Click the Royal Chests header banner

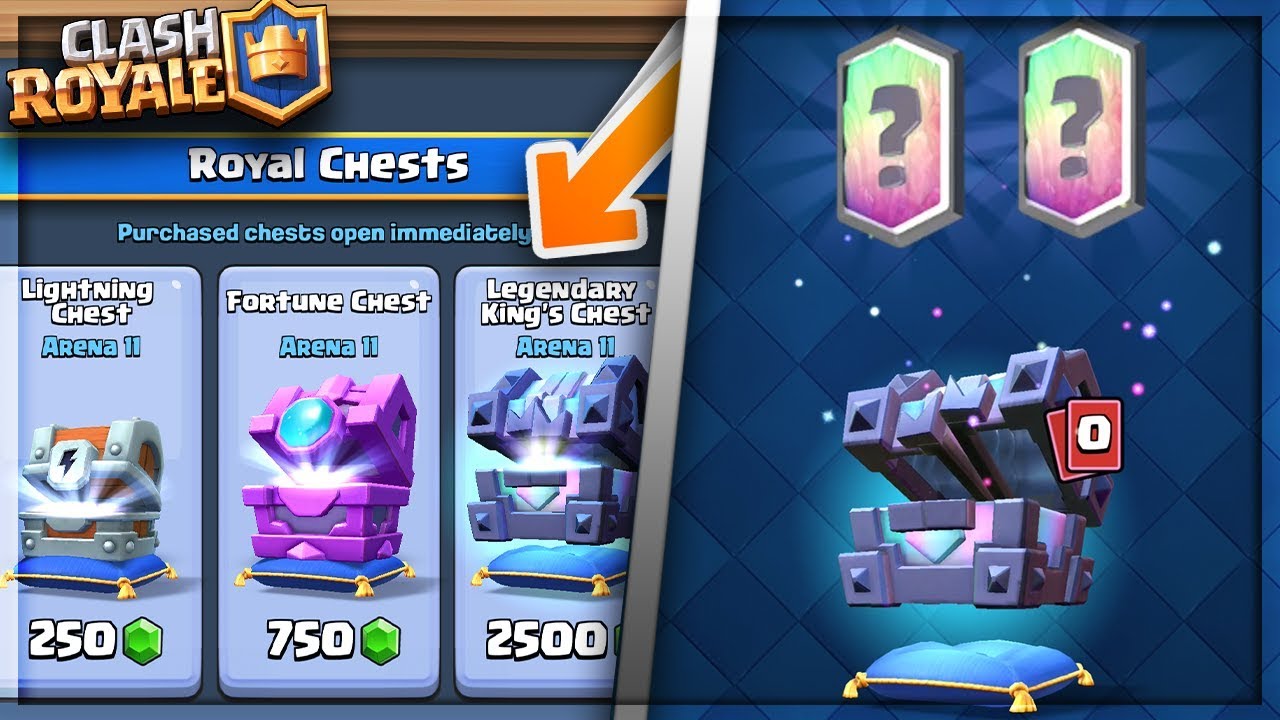[330, 166]
